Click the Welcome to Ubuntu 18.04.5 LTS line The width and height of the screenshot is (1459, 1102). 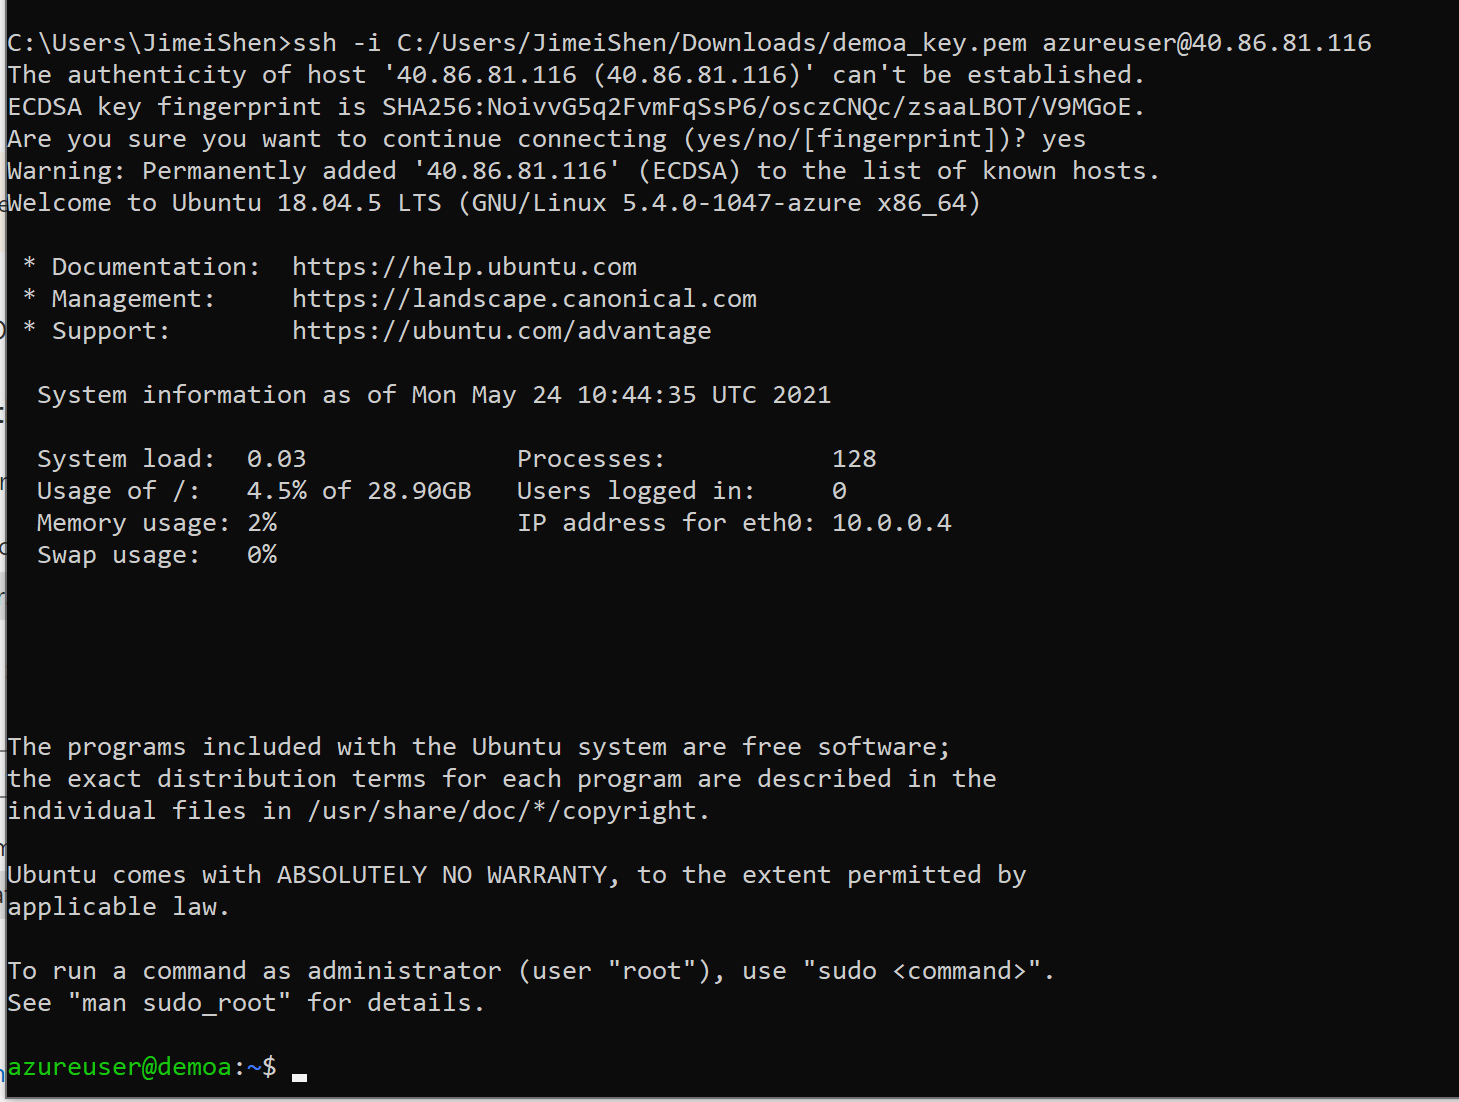[494, 203]
